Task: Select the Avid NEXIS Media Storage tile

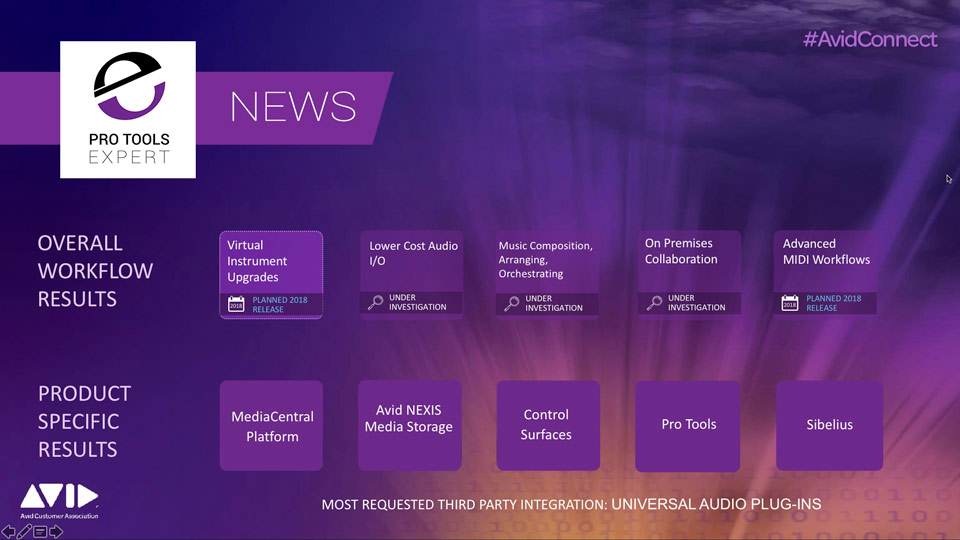Action: click(410, 426)
